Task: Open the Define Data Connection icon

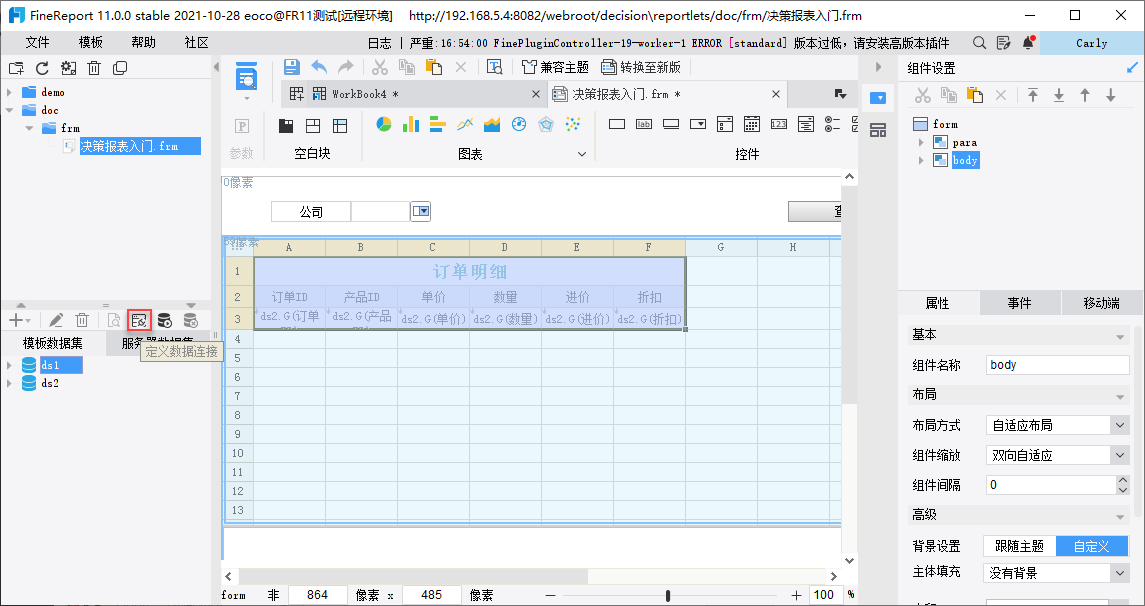Action: pos(139,320)
